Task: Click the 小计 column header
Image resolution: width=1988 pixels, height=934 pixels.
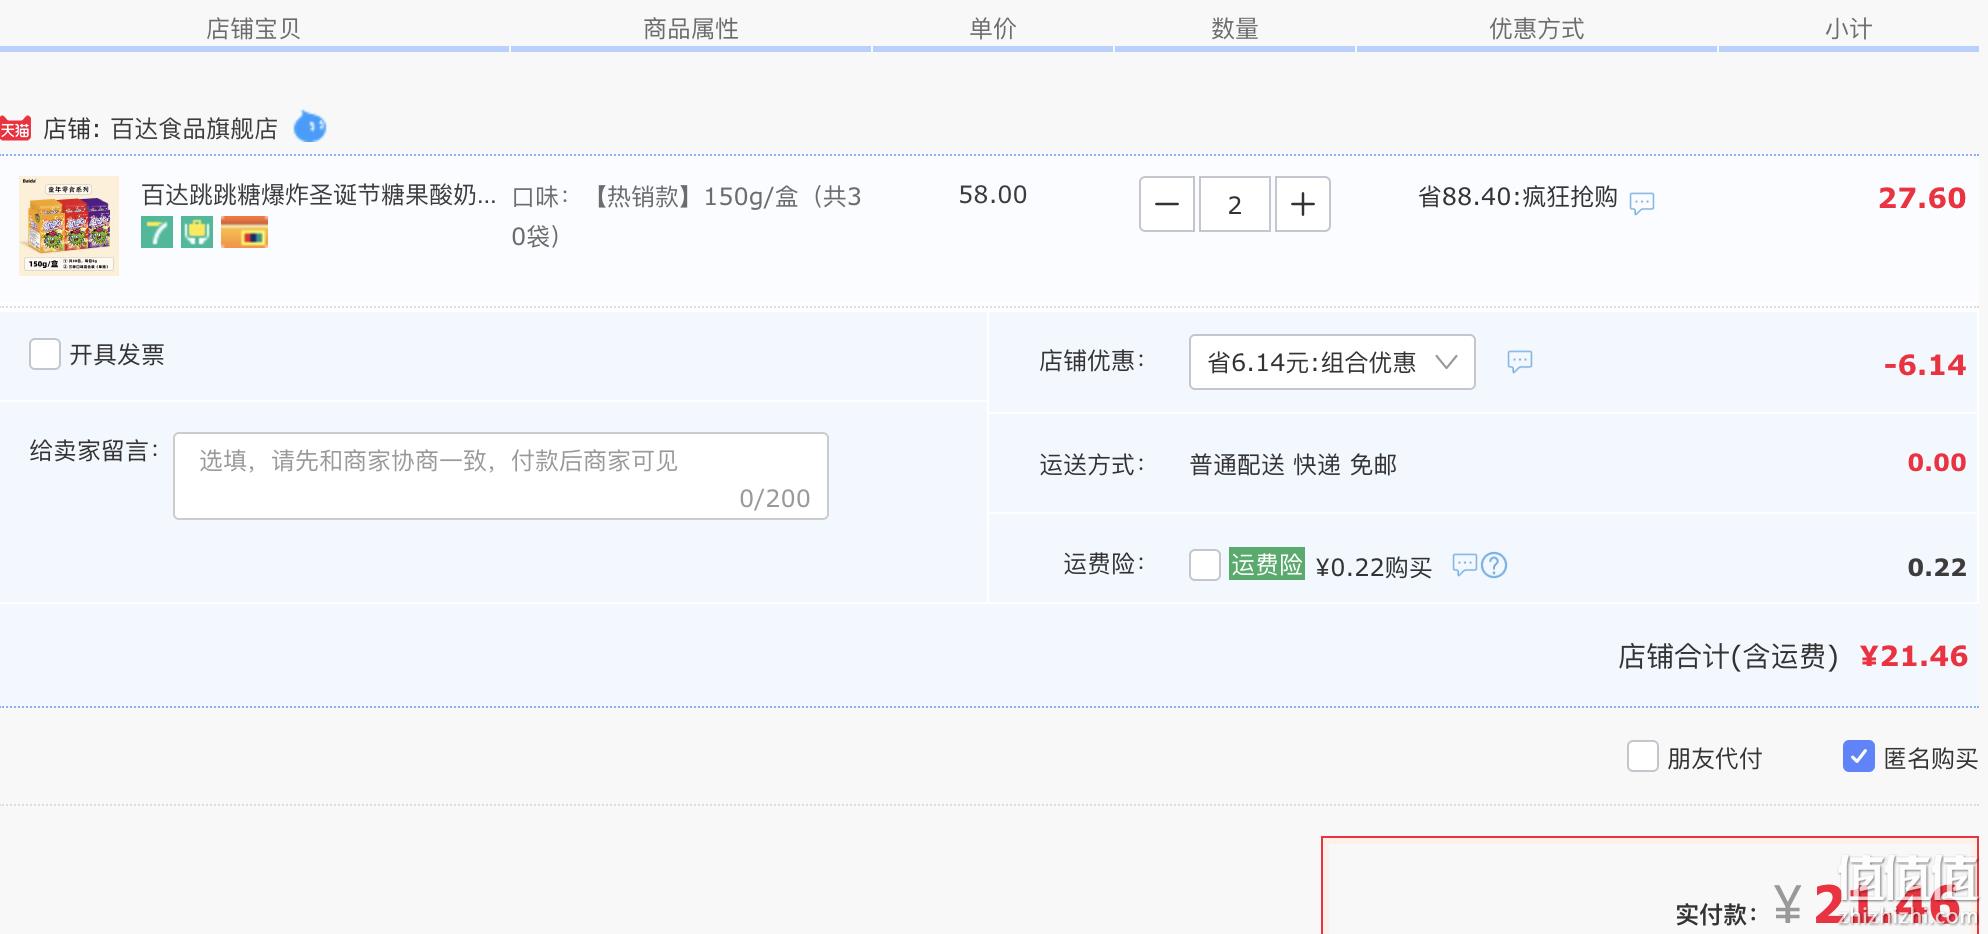Action: pos(1848,29)
